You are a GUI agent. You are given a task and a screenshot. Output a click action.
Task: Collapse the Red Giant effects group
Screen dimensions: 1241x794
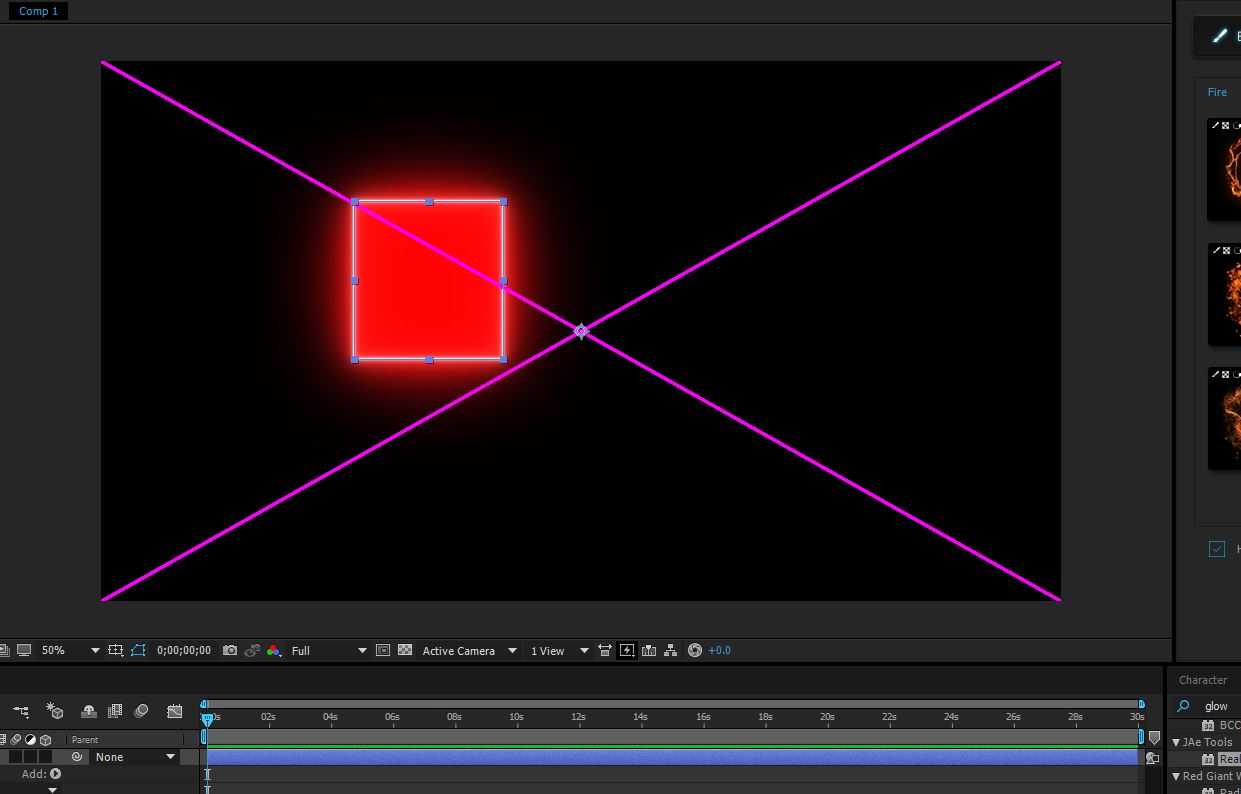[x=1176, y=776]
